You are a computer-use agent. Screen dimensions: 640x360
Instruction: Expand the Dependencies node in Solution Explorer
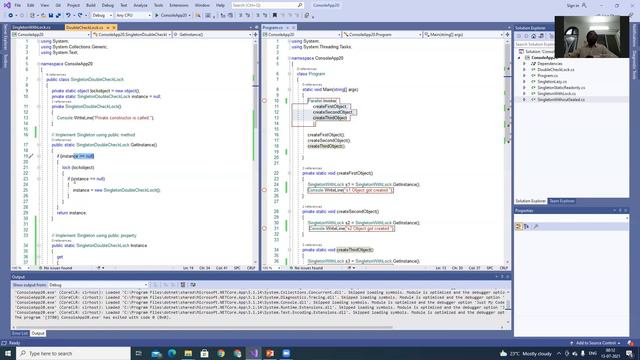524,64
